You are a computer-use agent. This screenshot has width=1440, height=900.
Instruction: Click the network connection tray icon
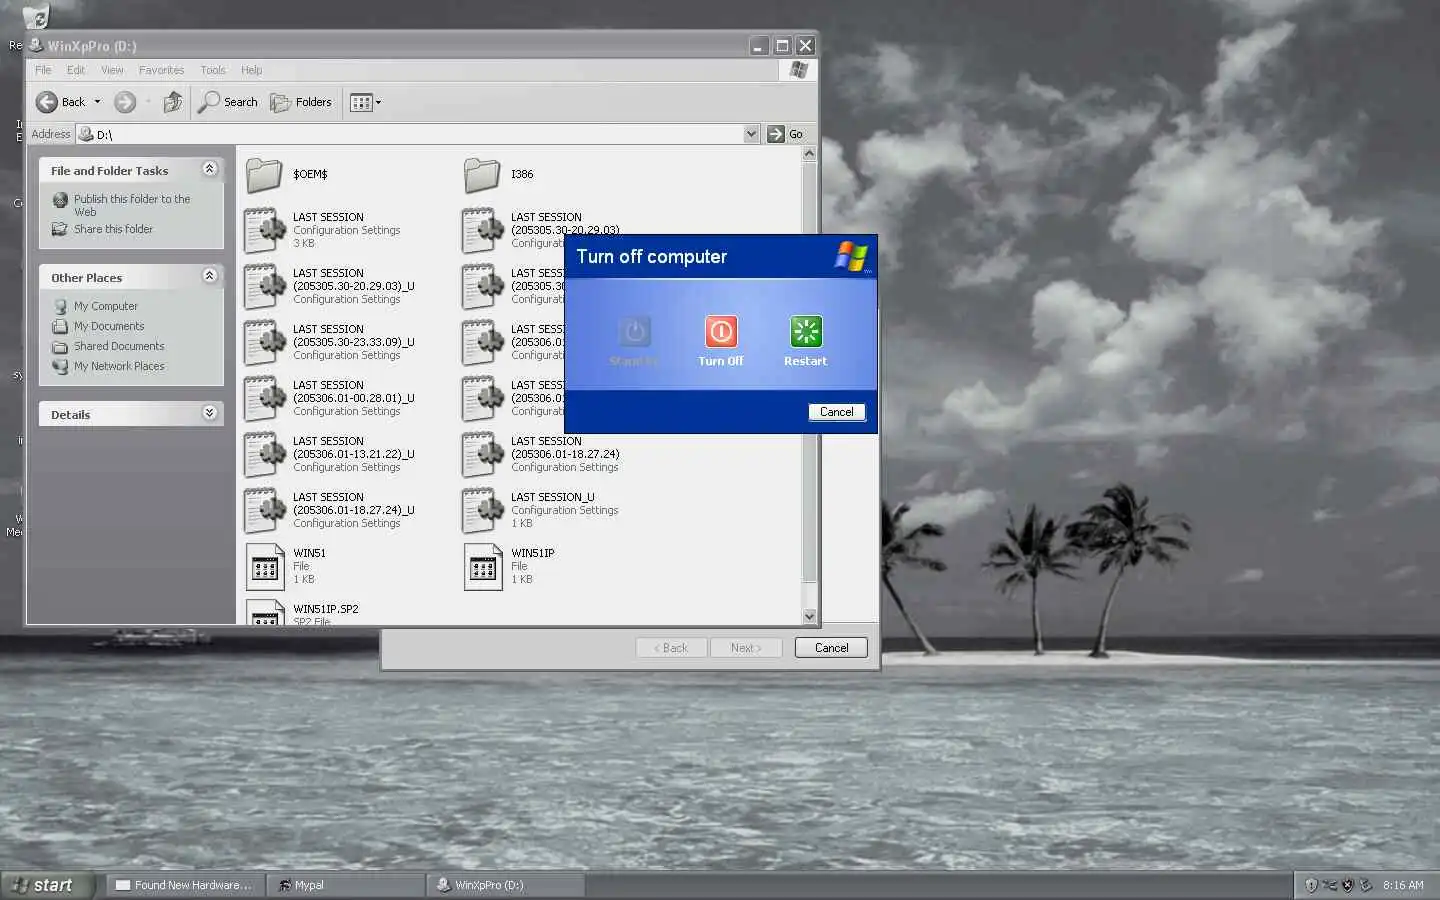[1329, 885]
